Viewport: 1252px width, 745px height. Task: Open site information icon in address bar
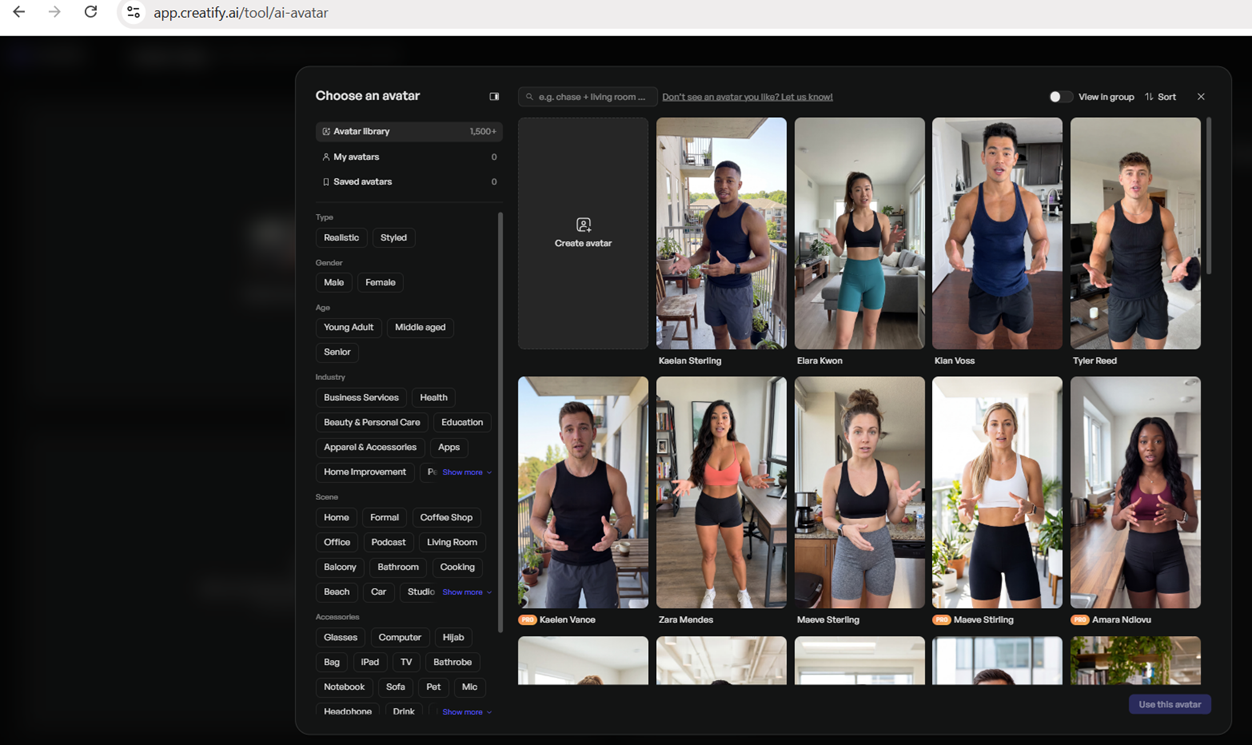click(133, 13)
